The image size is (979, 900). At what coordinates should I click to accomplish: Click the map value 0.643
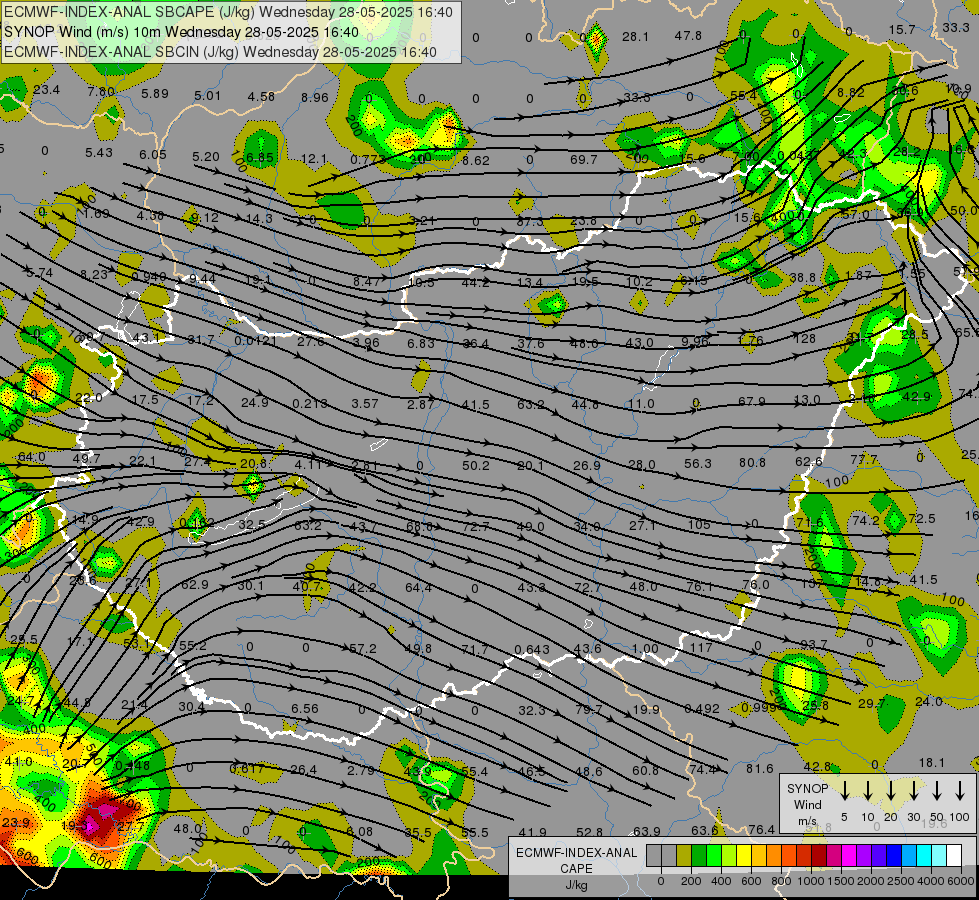532,650
